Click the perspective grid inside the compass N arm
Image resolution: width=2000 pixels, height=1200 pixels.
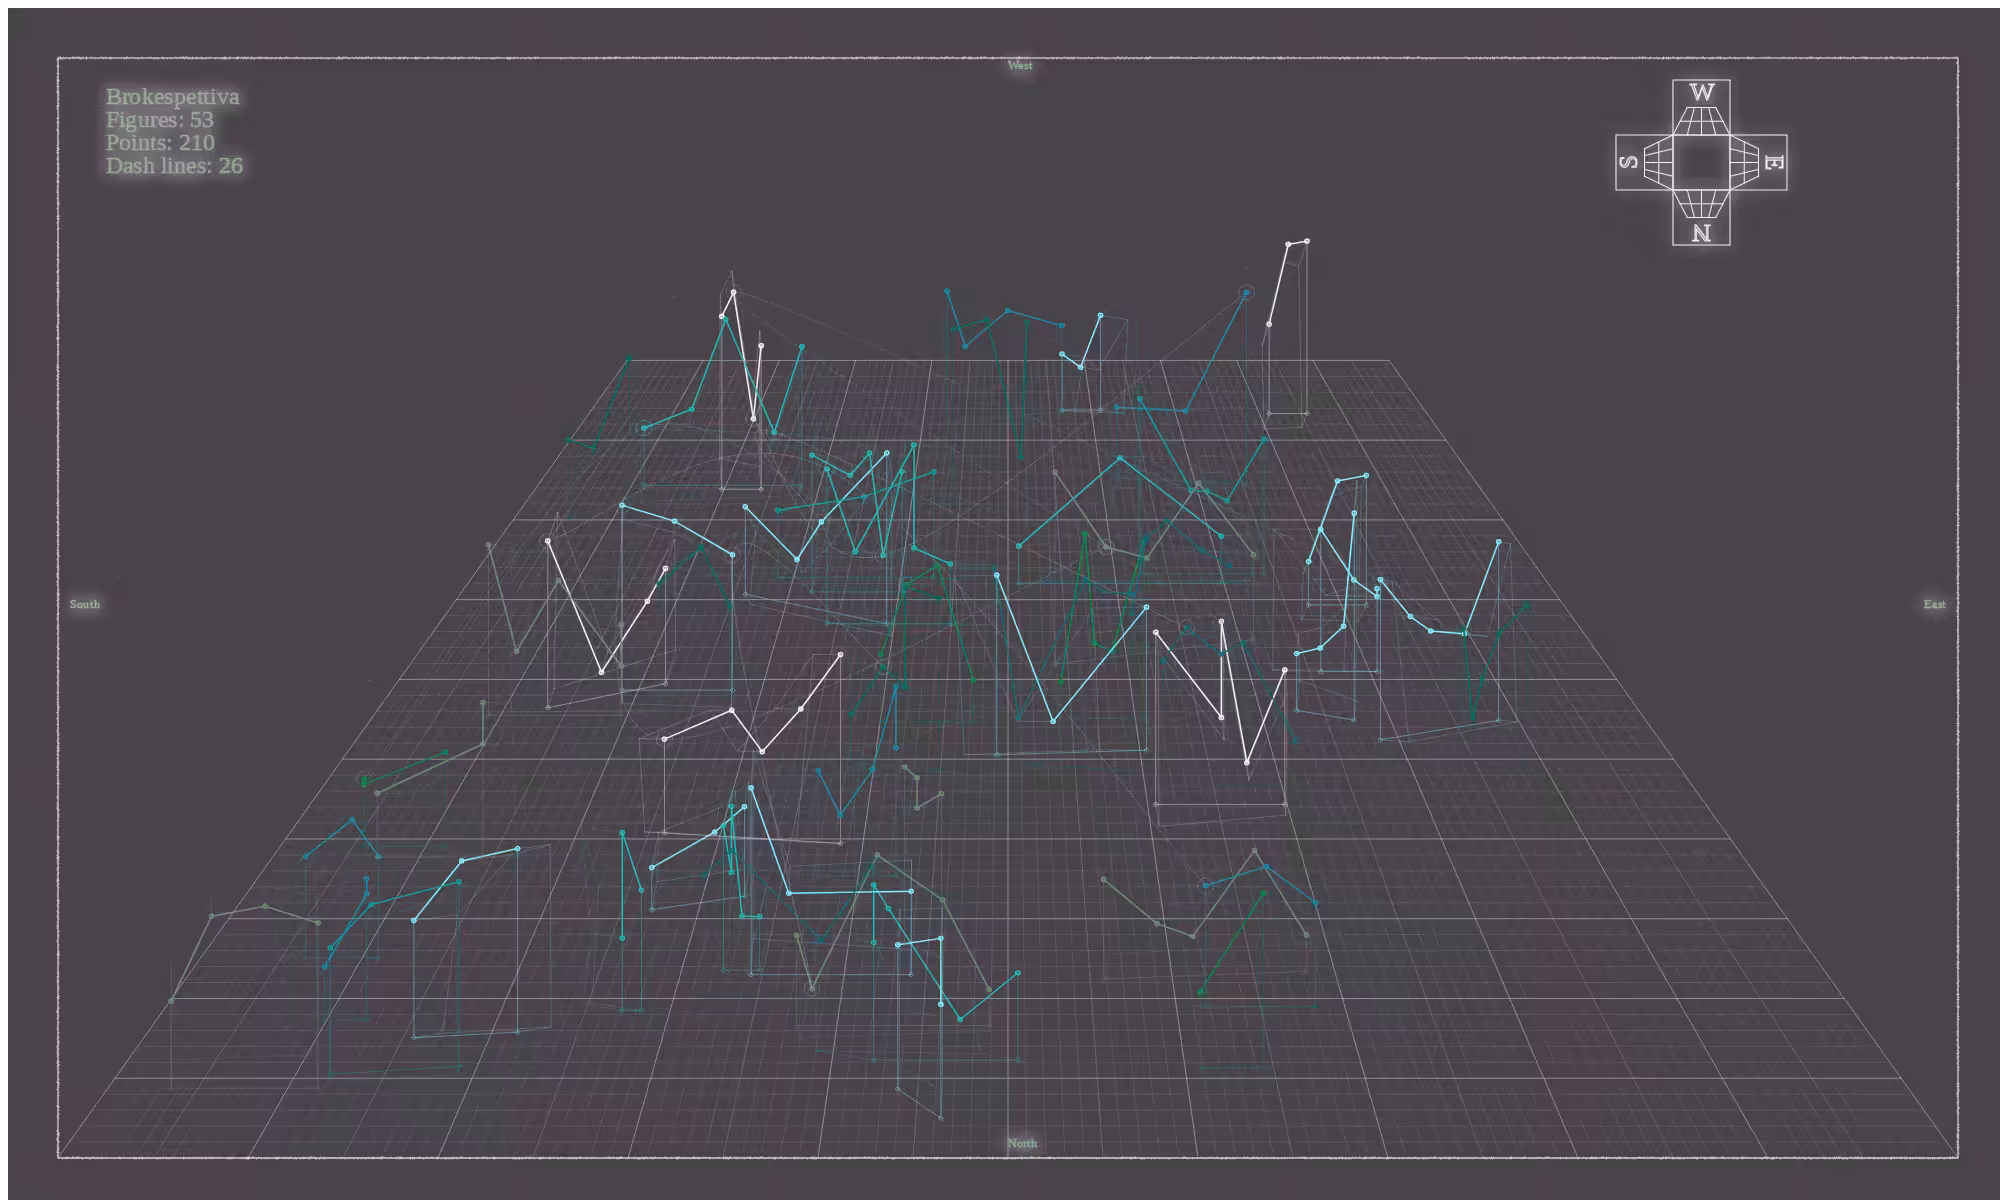(x=1701, y=204)
